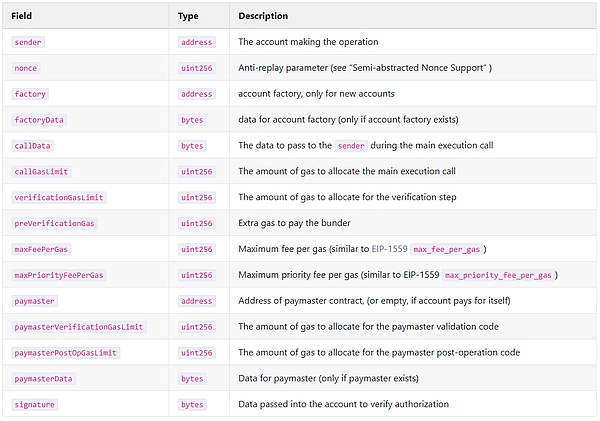
Task: Click the "Type" column header
Action: (188, 16)
